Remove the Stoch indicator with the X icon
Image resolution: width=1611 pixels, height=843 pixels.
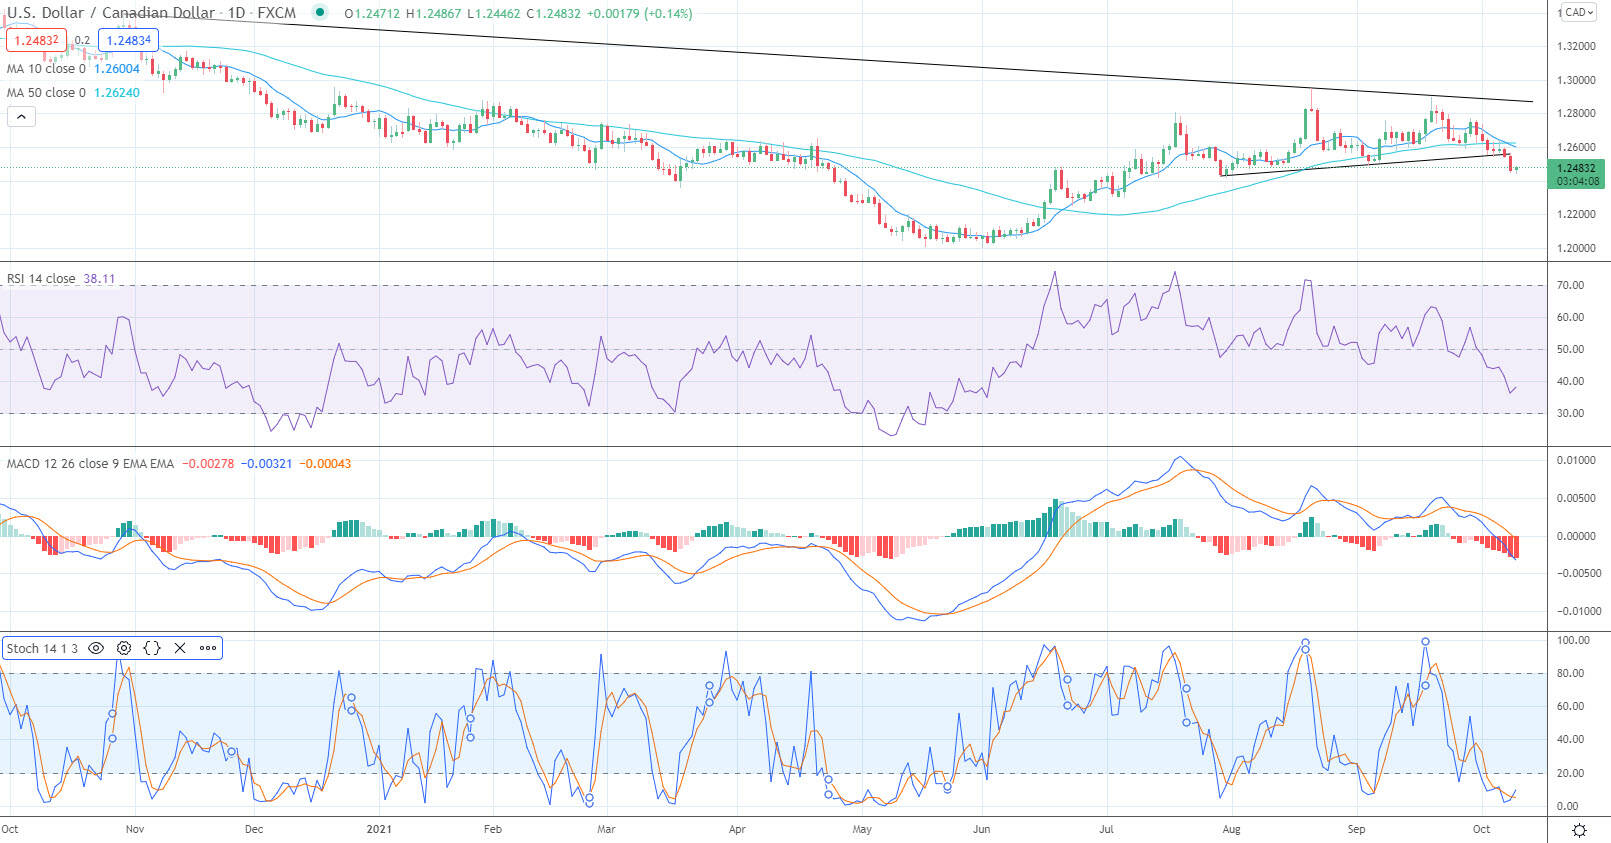click(x=180, y=648)
